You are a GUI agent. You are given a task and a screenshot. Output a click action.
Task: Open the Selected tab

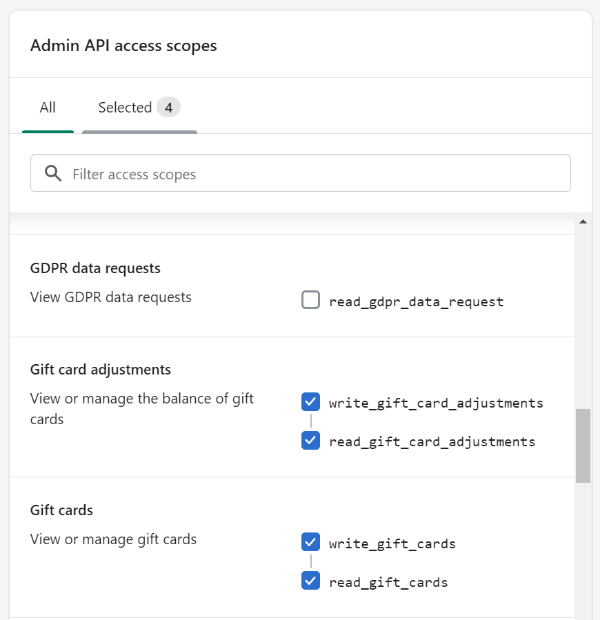coord(139,108)
